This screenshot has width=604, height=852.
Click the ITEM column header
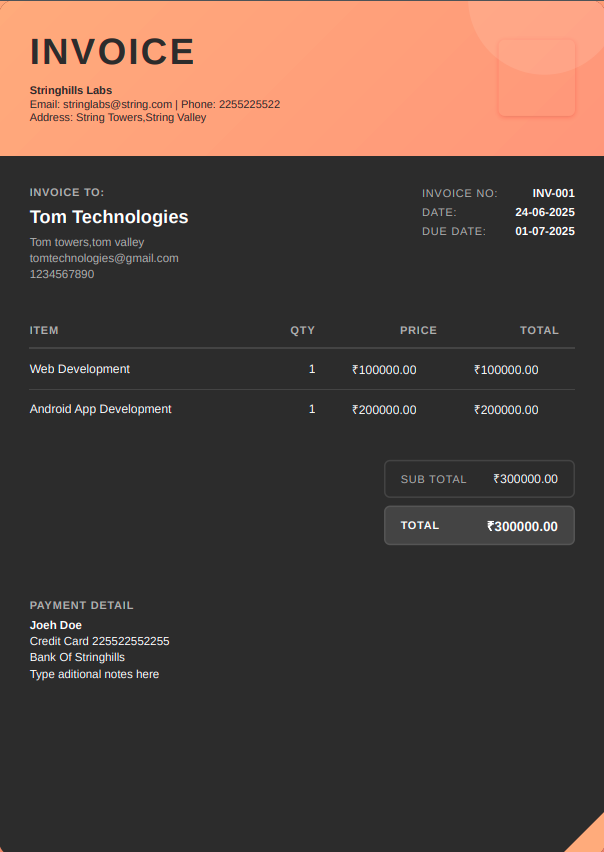pyautogui.click(x=44, y=330)
